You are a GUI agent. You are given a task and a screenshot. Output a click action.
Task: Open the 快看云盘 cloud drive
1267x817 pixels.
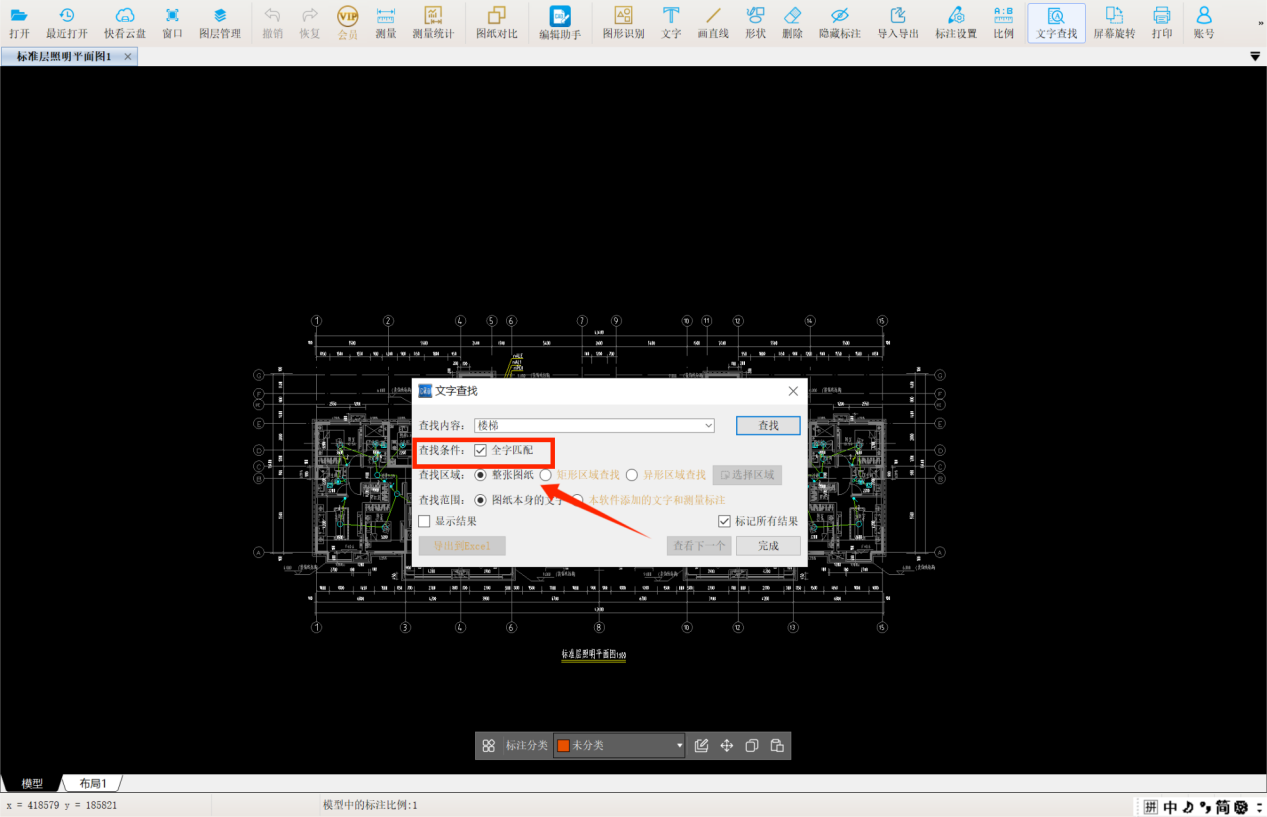click(x=125, y=22)
